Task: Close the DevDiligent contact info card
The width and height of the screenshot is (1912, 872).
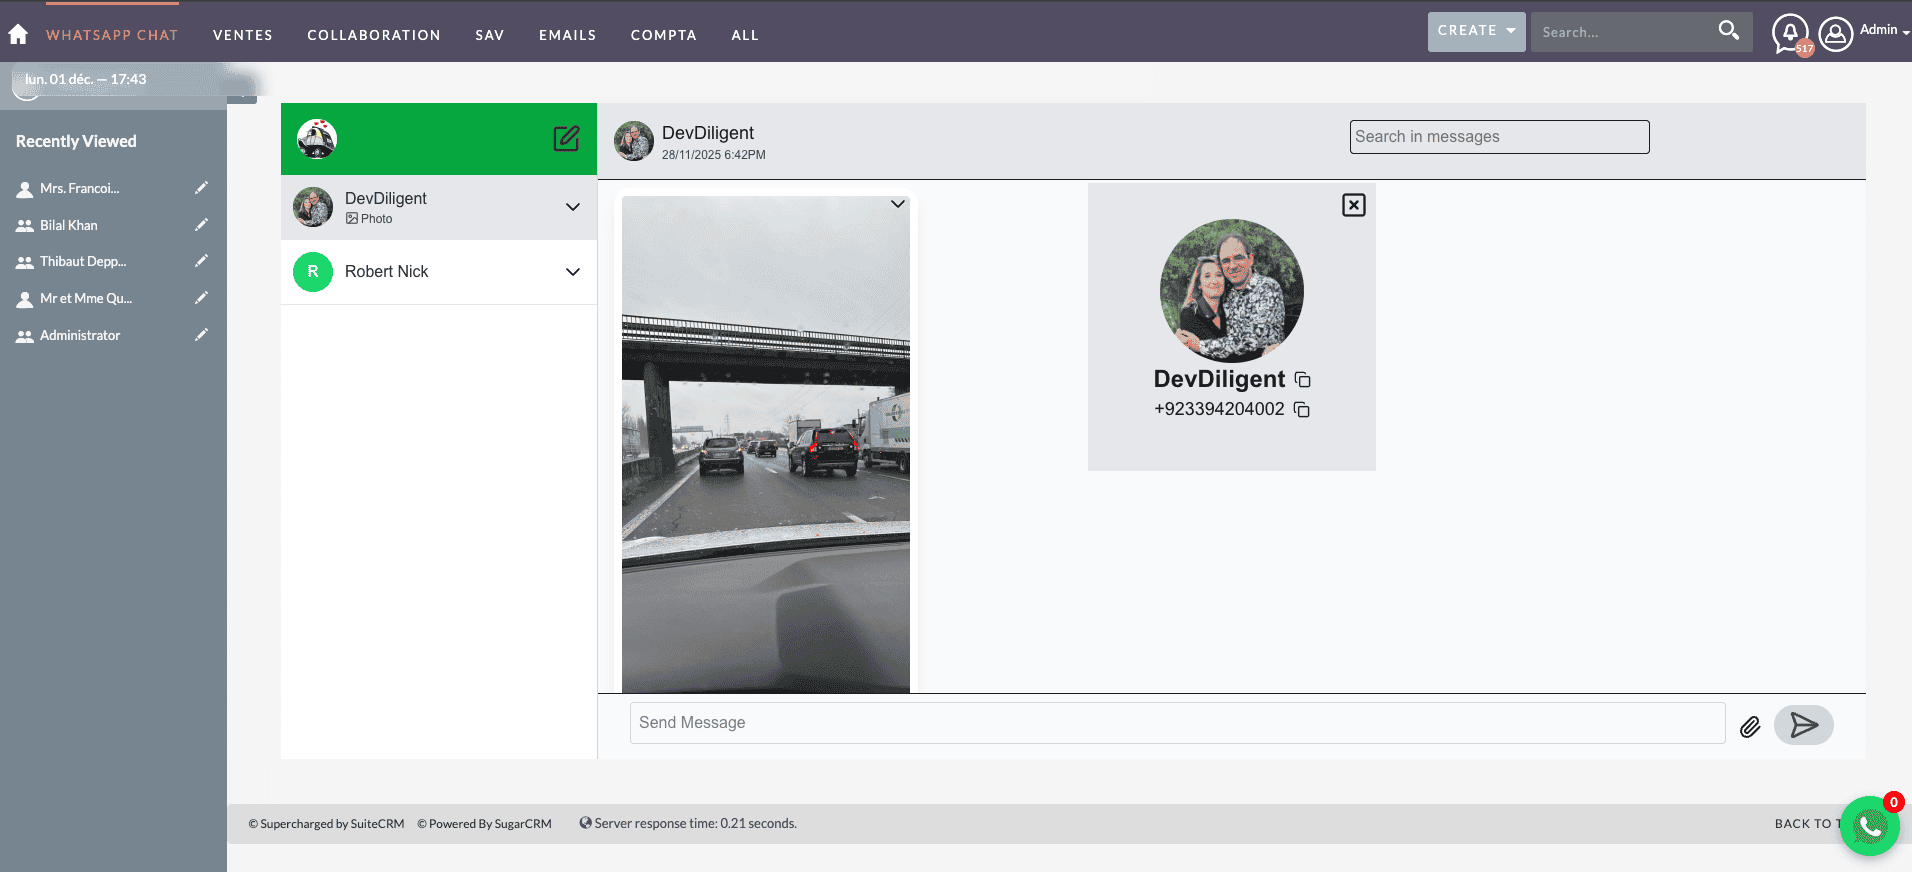Action: point(1353,205)
